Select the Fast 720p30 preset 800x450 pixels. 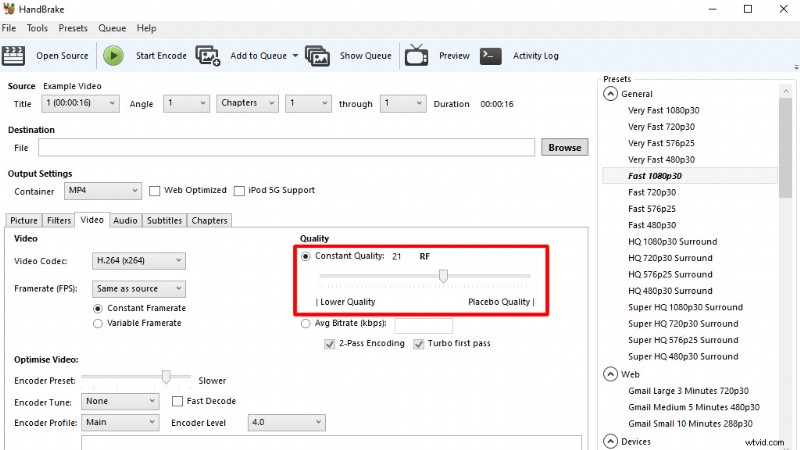tap(652, 192)
